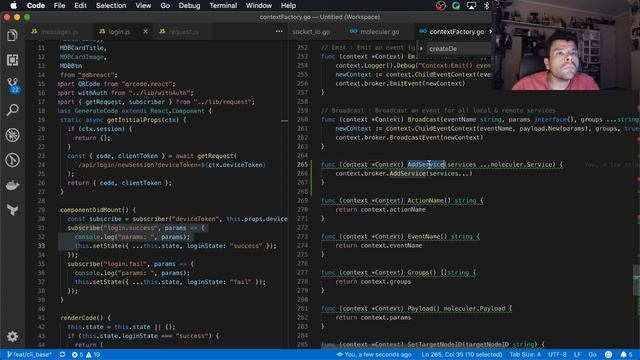Close the login.js tab
The height and width of the screenshot is (360, 640).
(145, 31)
